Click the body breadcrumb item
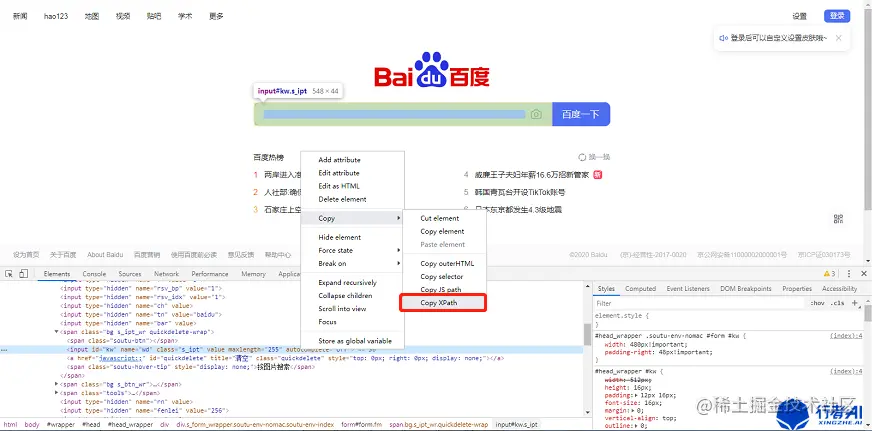The image size is (872, 431). pos(32,424)
